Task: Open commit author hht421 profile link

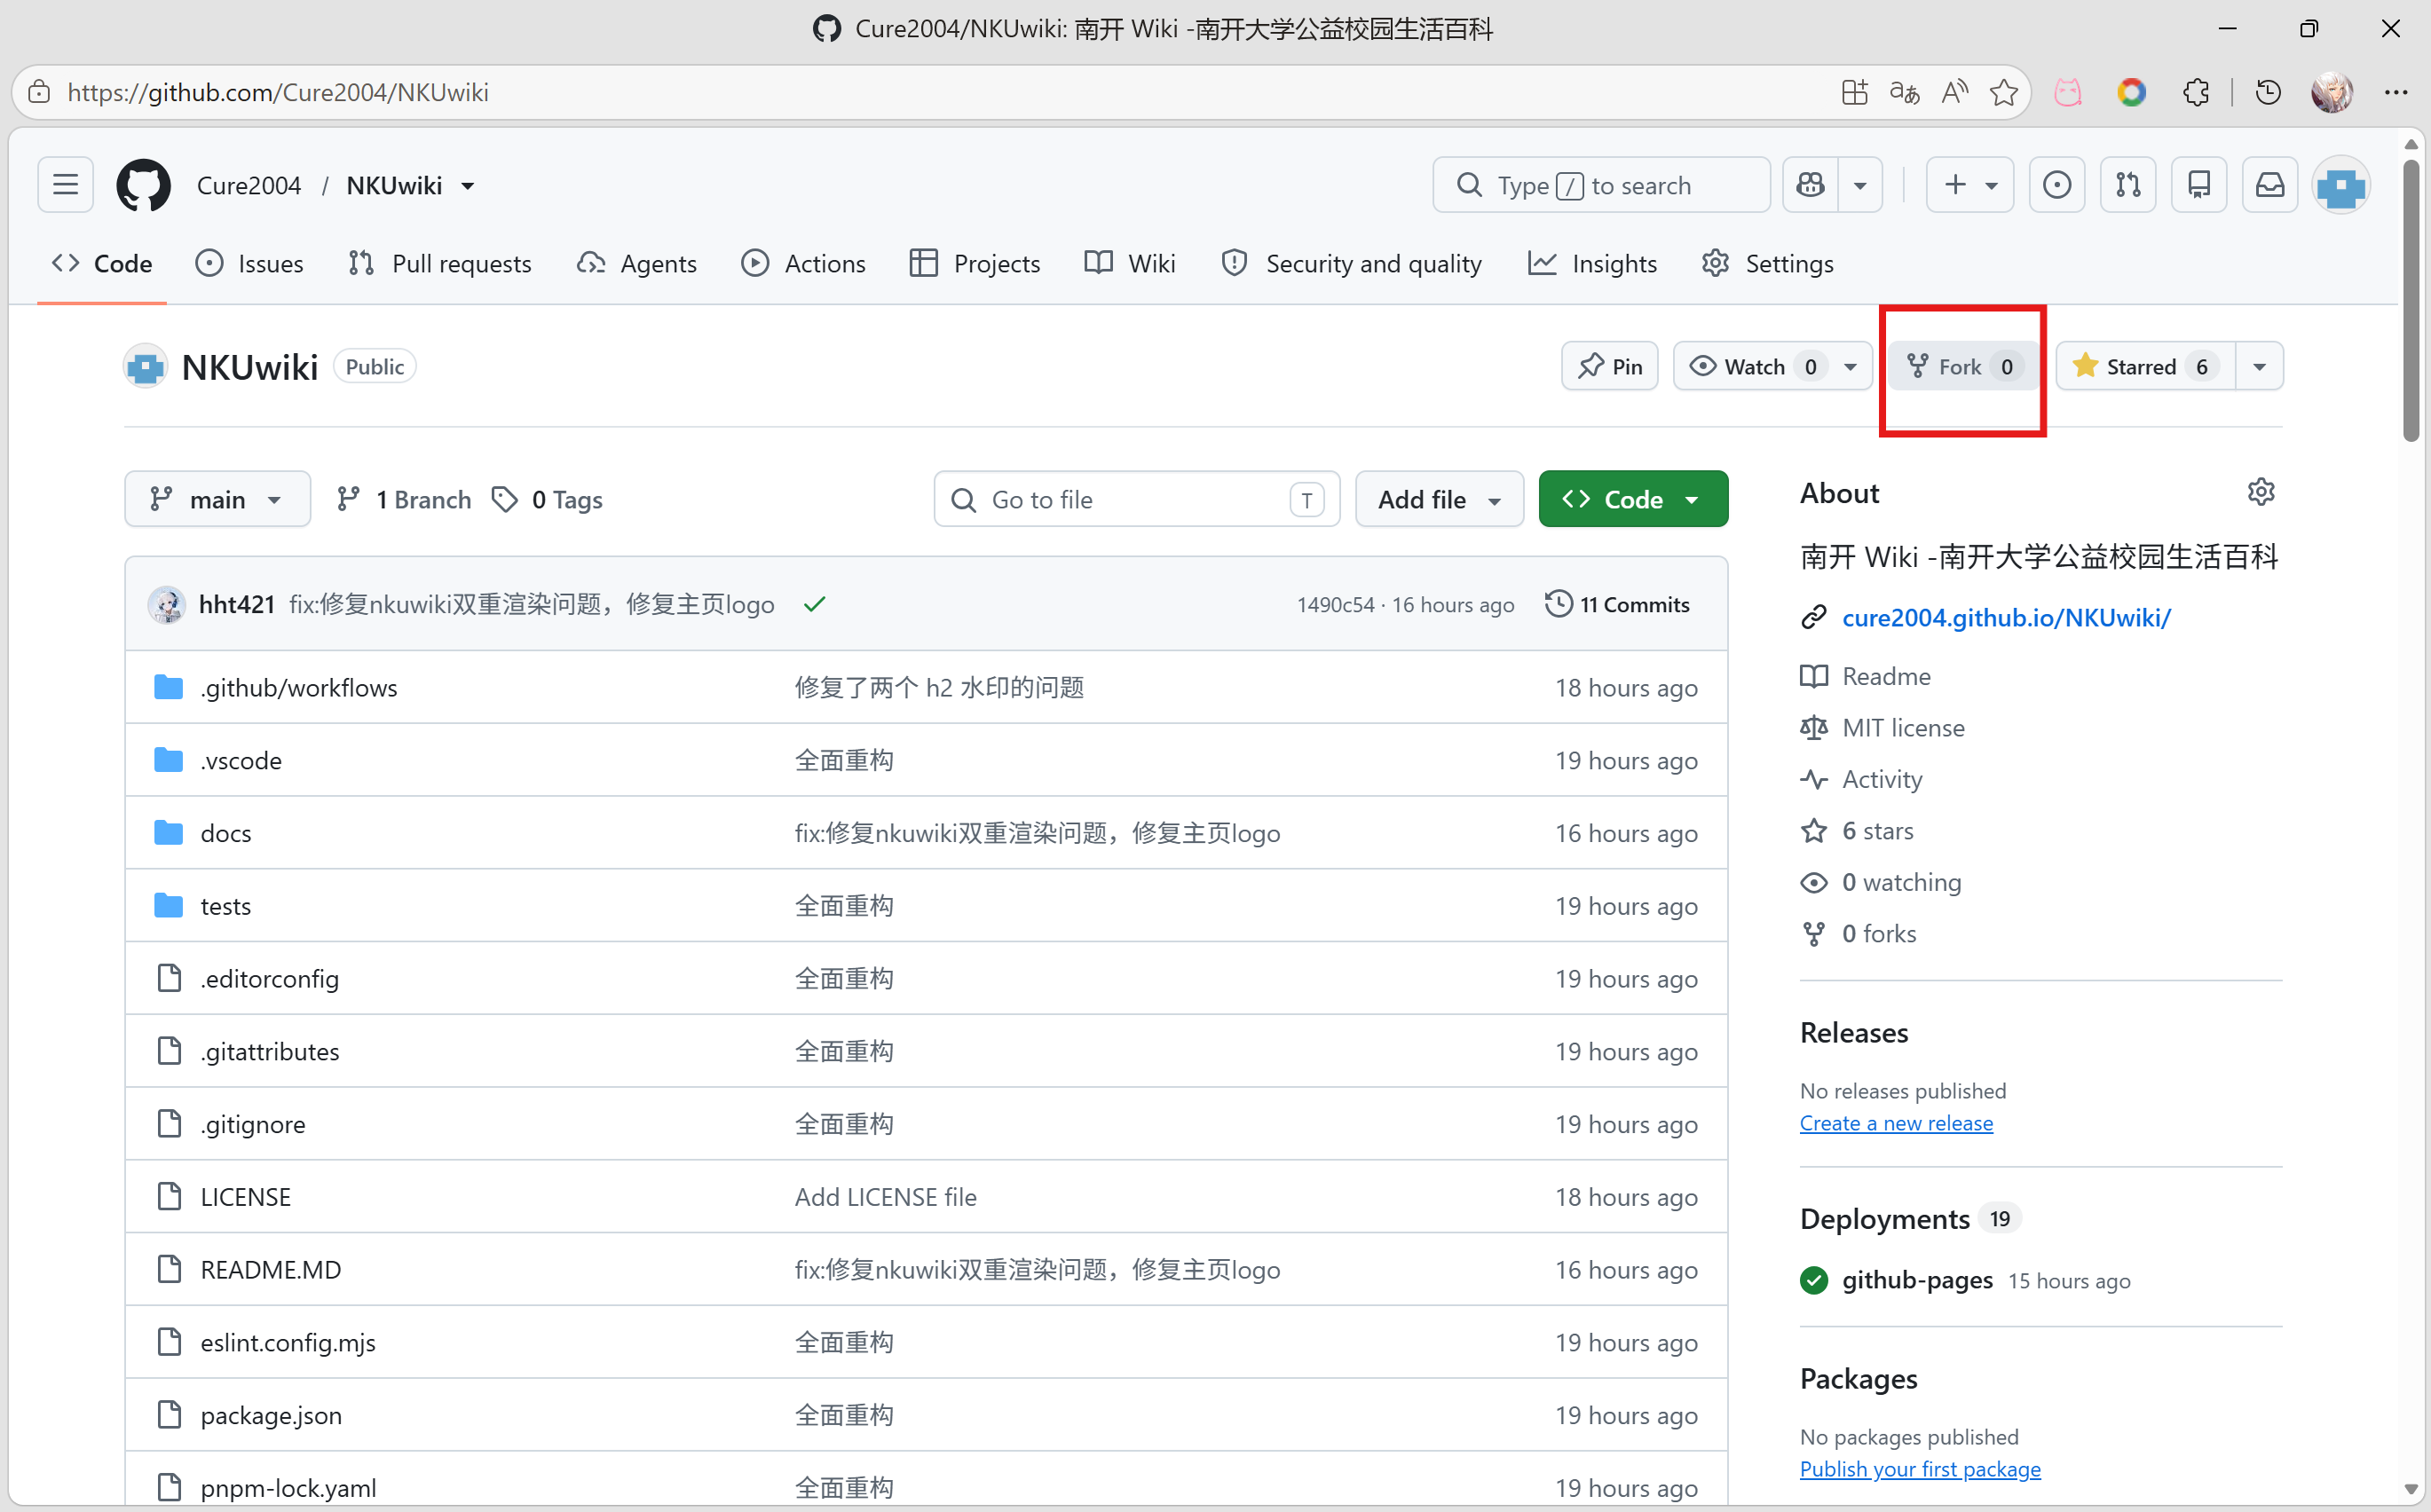Action: [x=236, y=605]
